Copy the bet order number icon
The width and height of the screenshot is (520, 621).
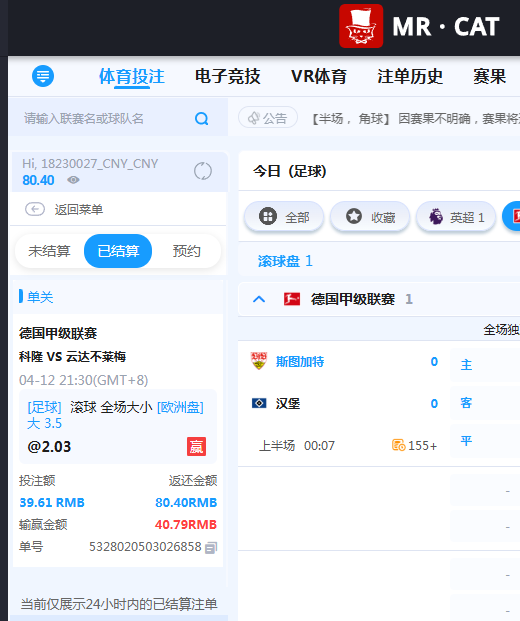coord(211,547)
